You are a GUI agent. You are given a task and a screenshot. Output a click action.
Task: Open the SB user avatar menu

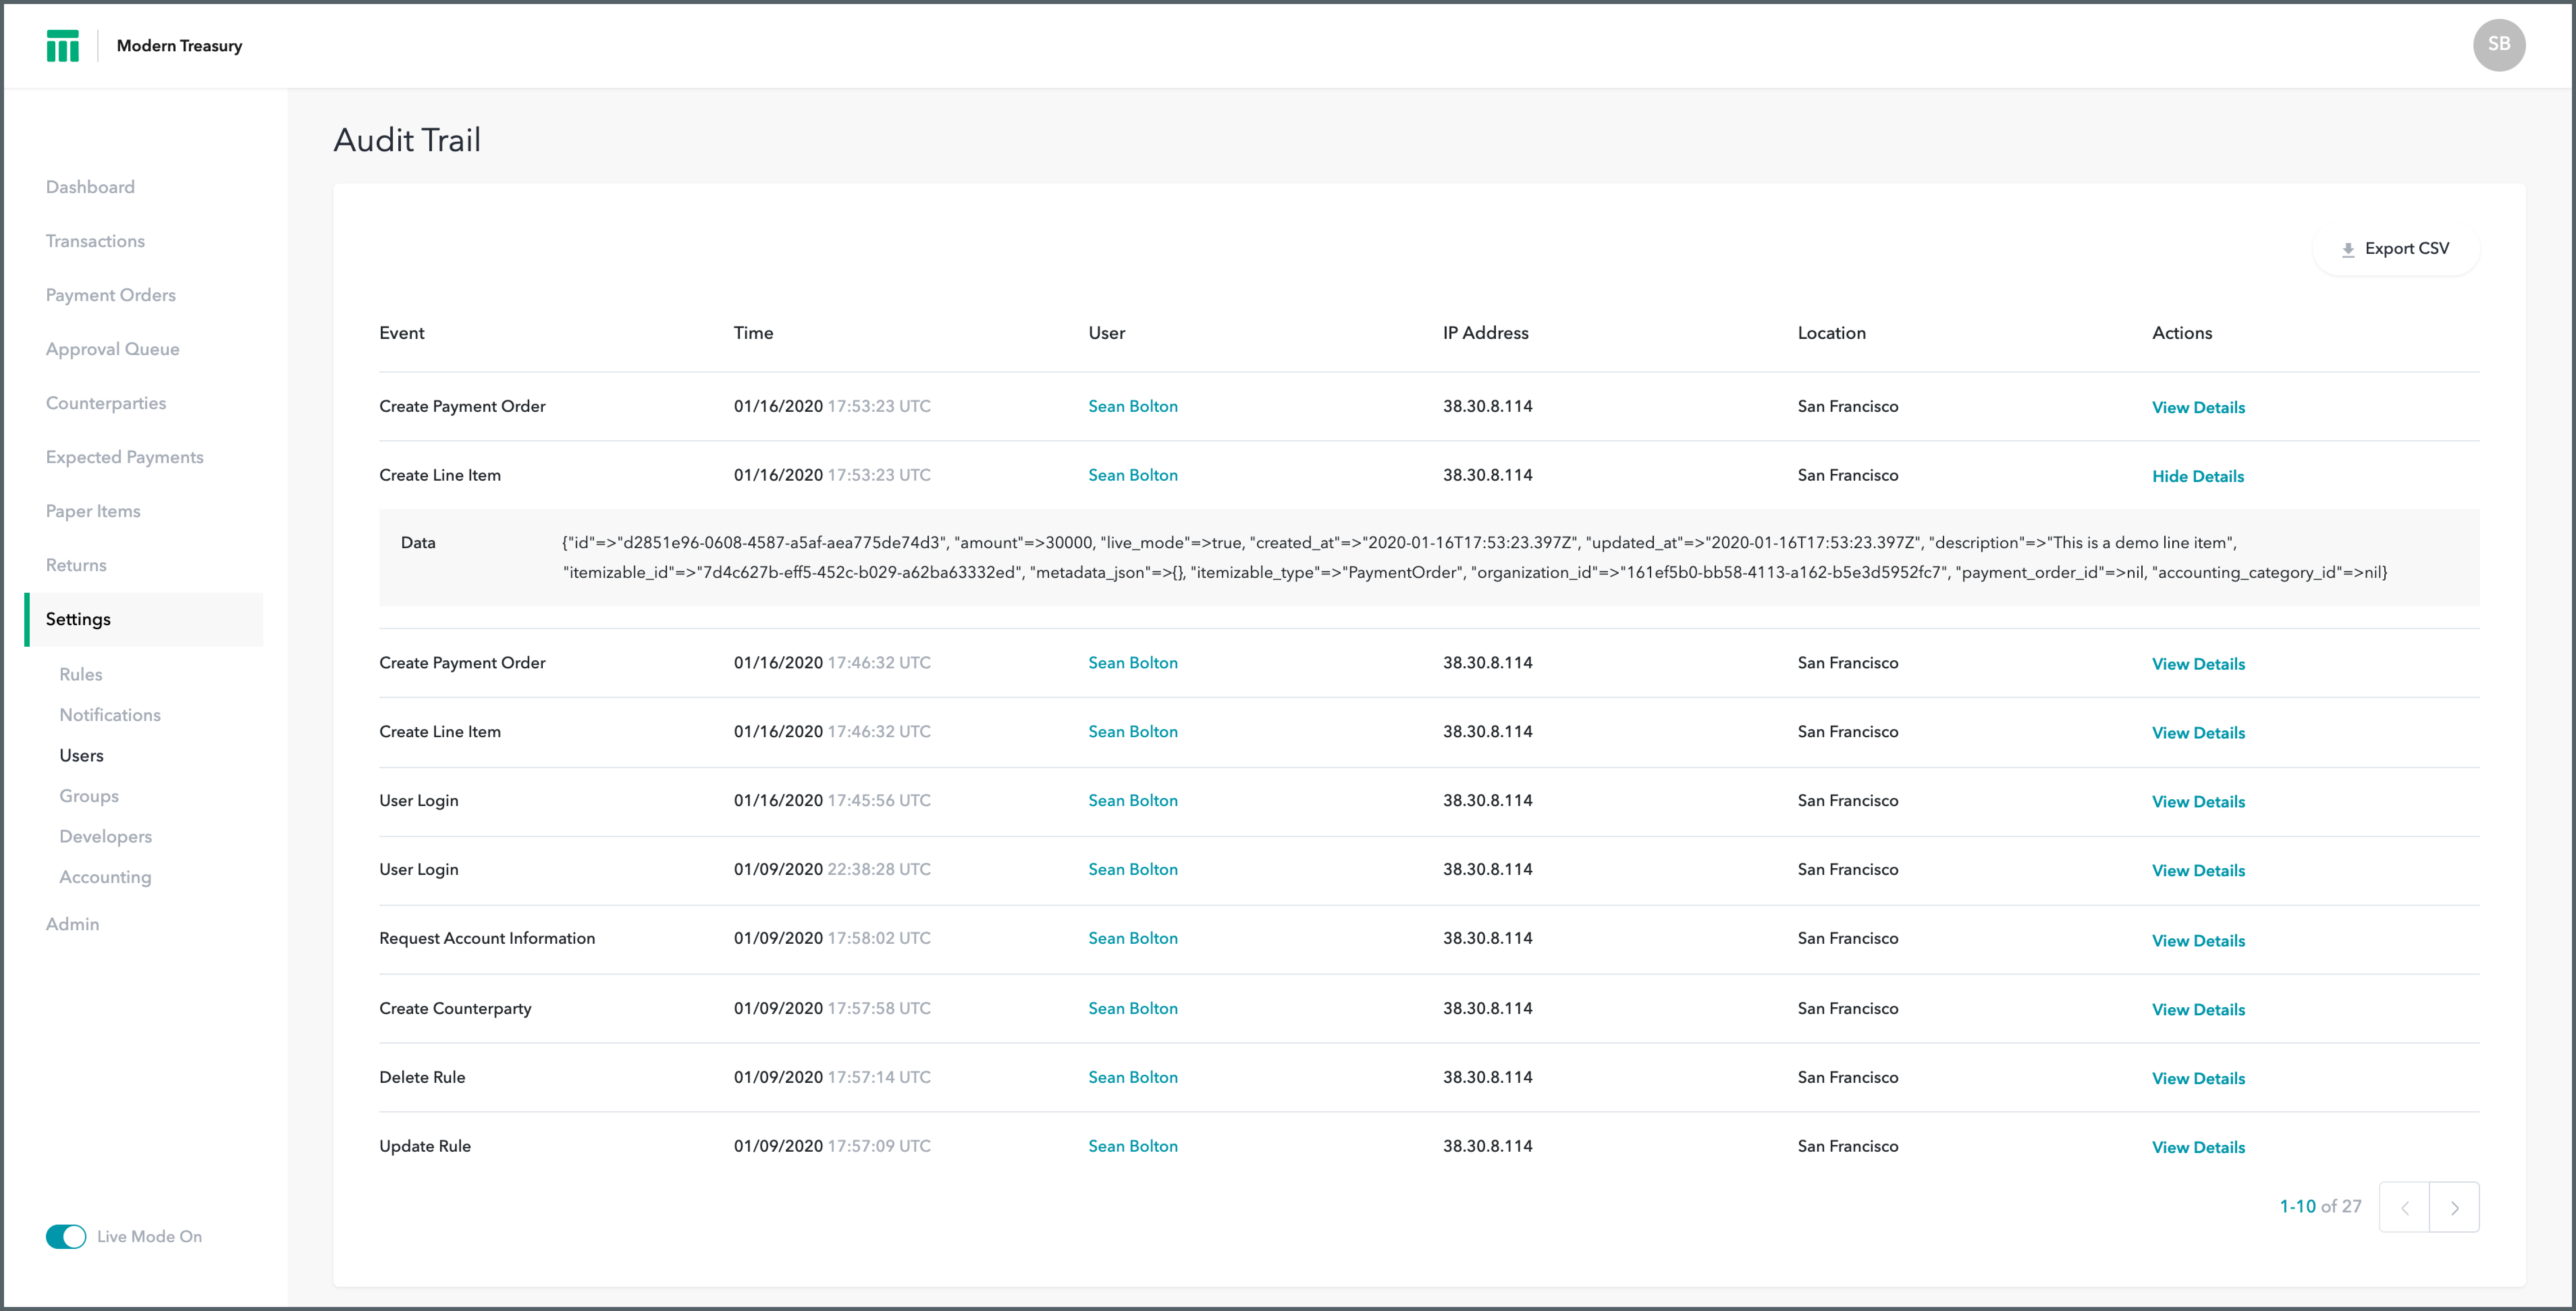(2498, 45)
